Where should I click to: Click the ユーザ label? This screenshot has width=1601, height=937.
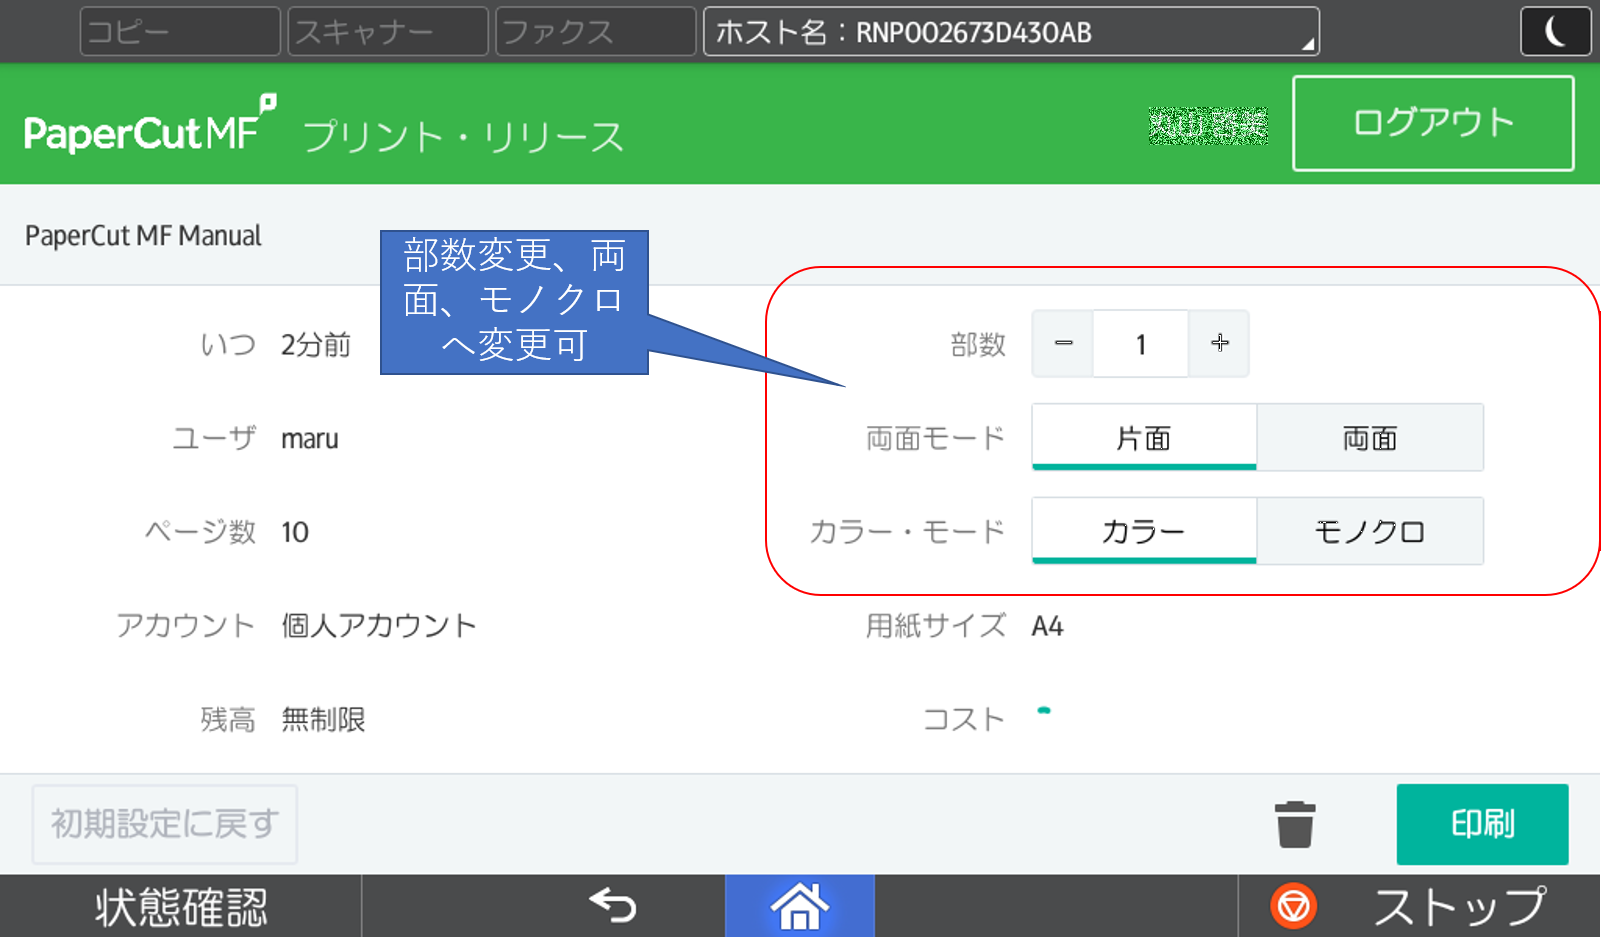click(214, 438)
